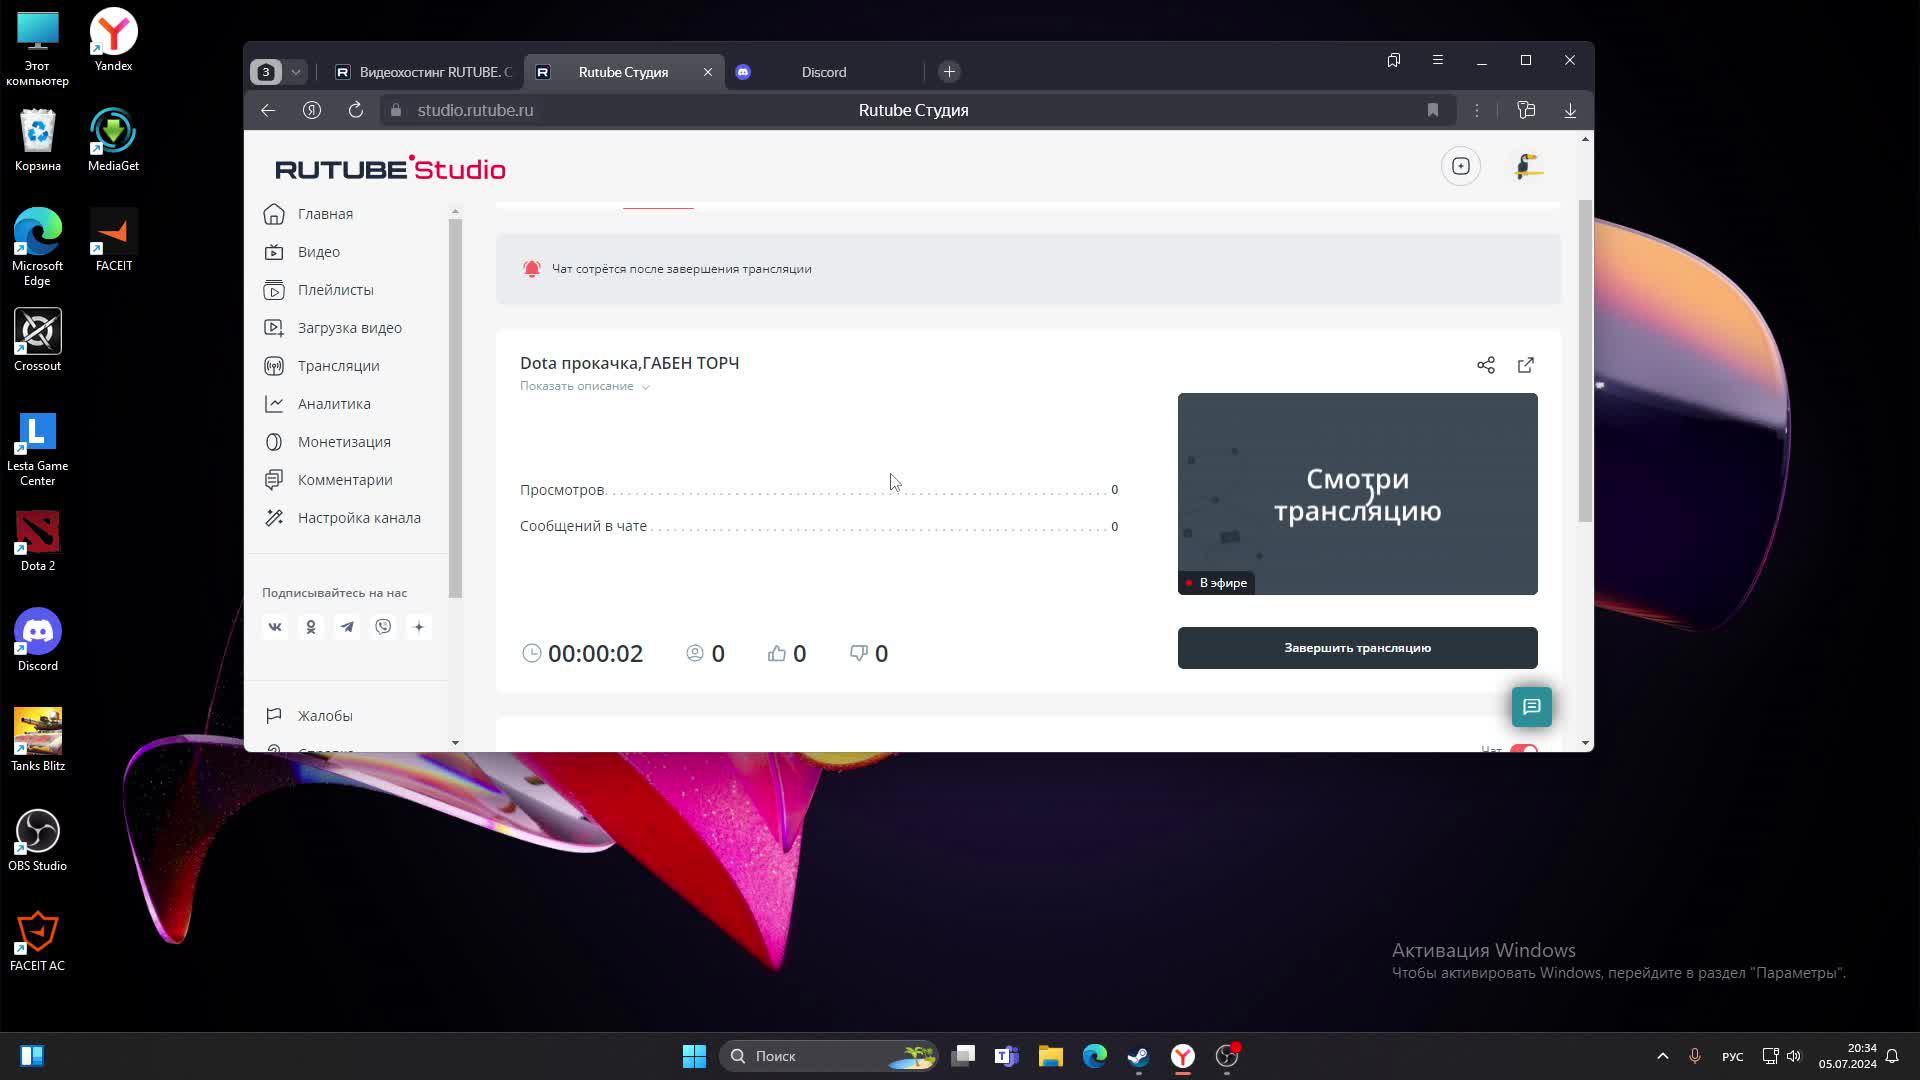Open the Telegram social link icon
1920x1080 pixels.
[347, 627]
